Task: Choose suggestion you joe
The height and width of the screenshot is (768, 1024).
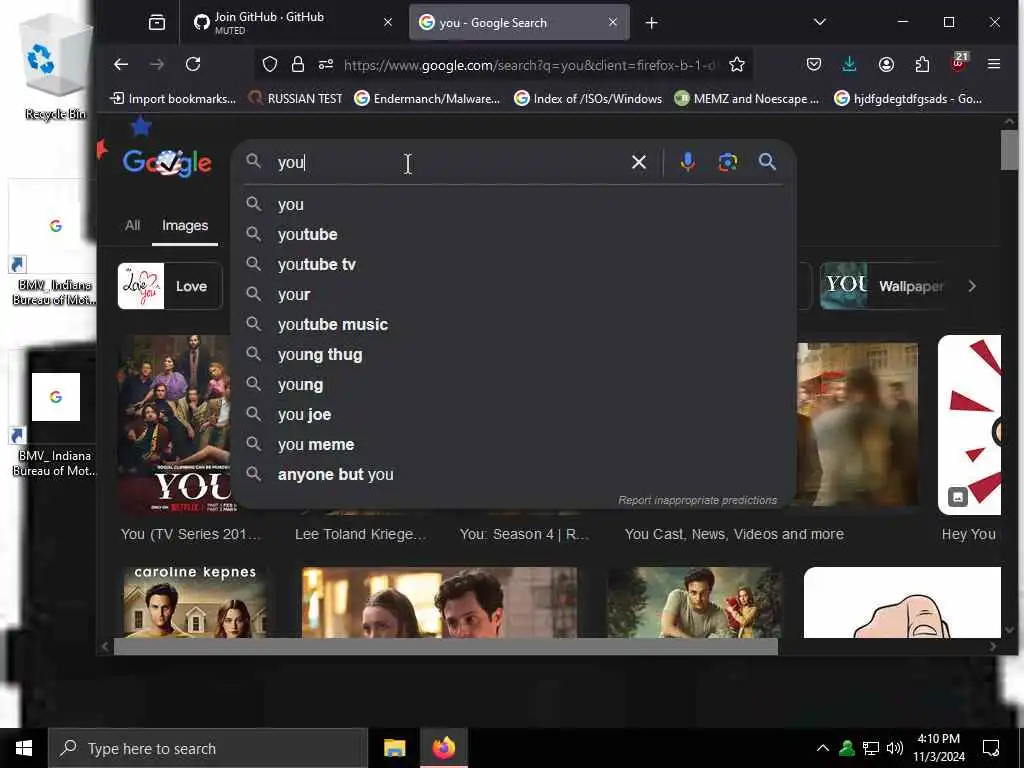Action: click(513, 415)
